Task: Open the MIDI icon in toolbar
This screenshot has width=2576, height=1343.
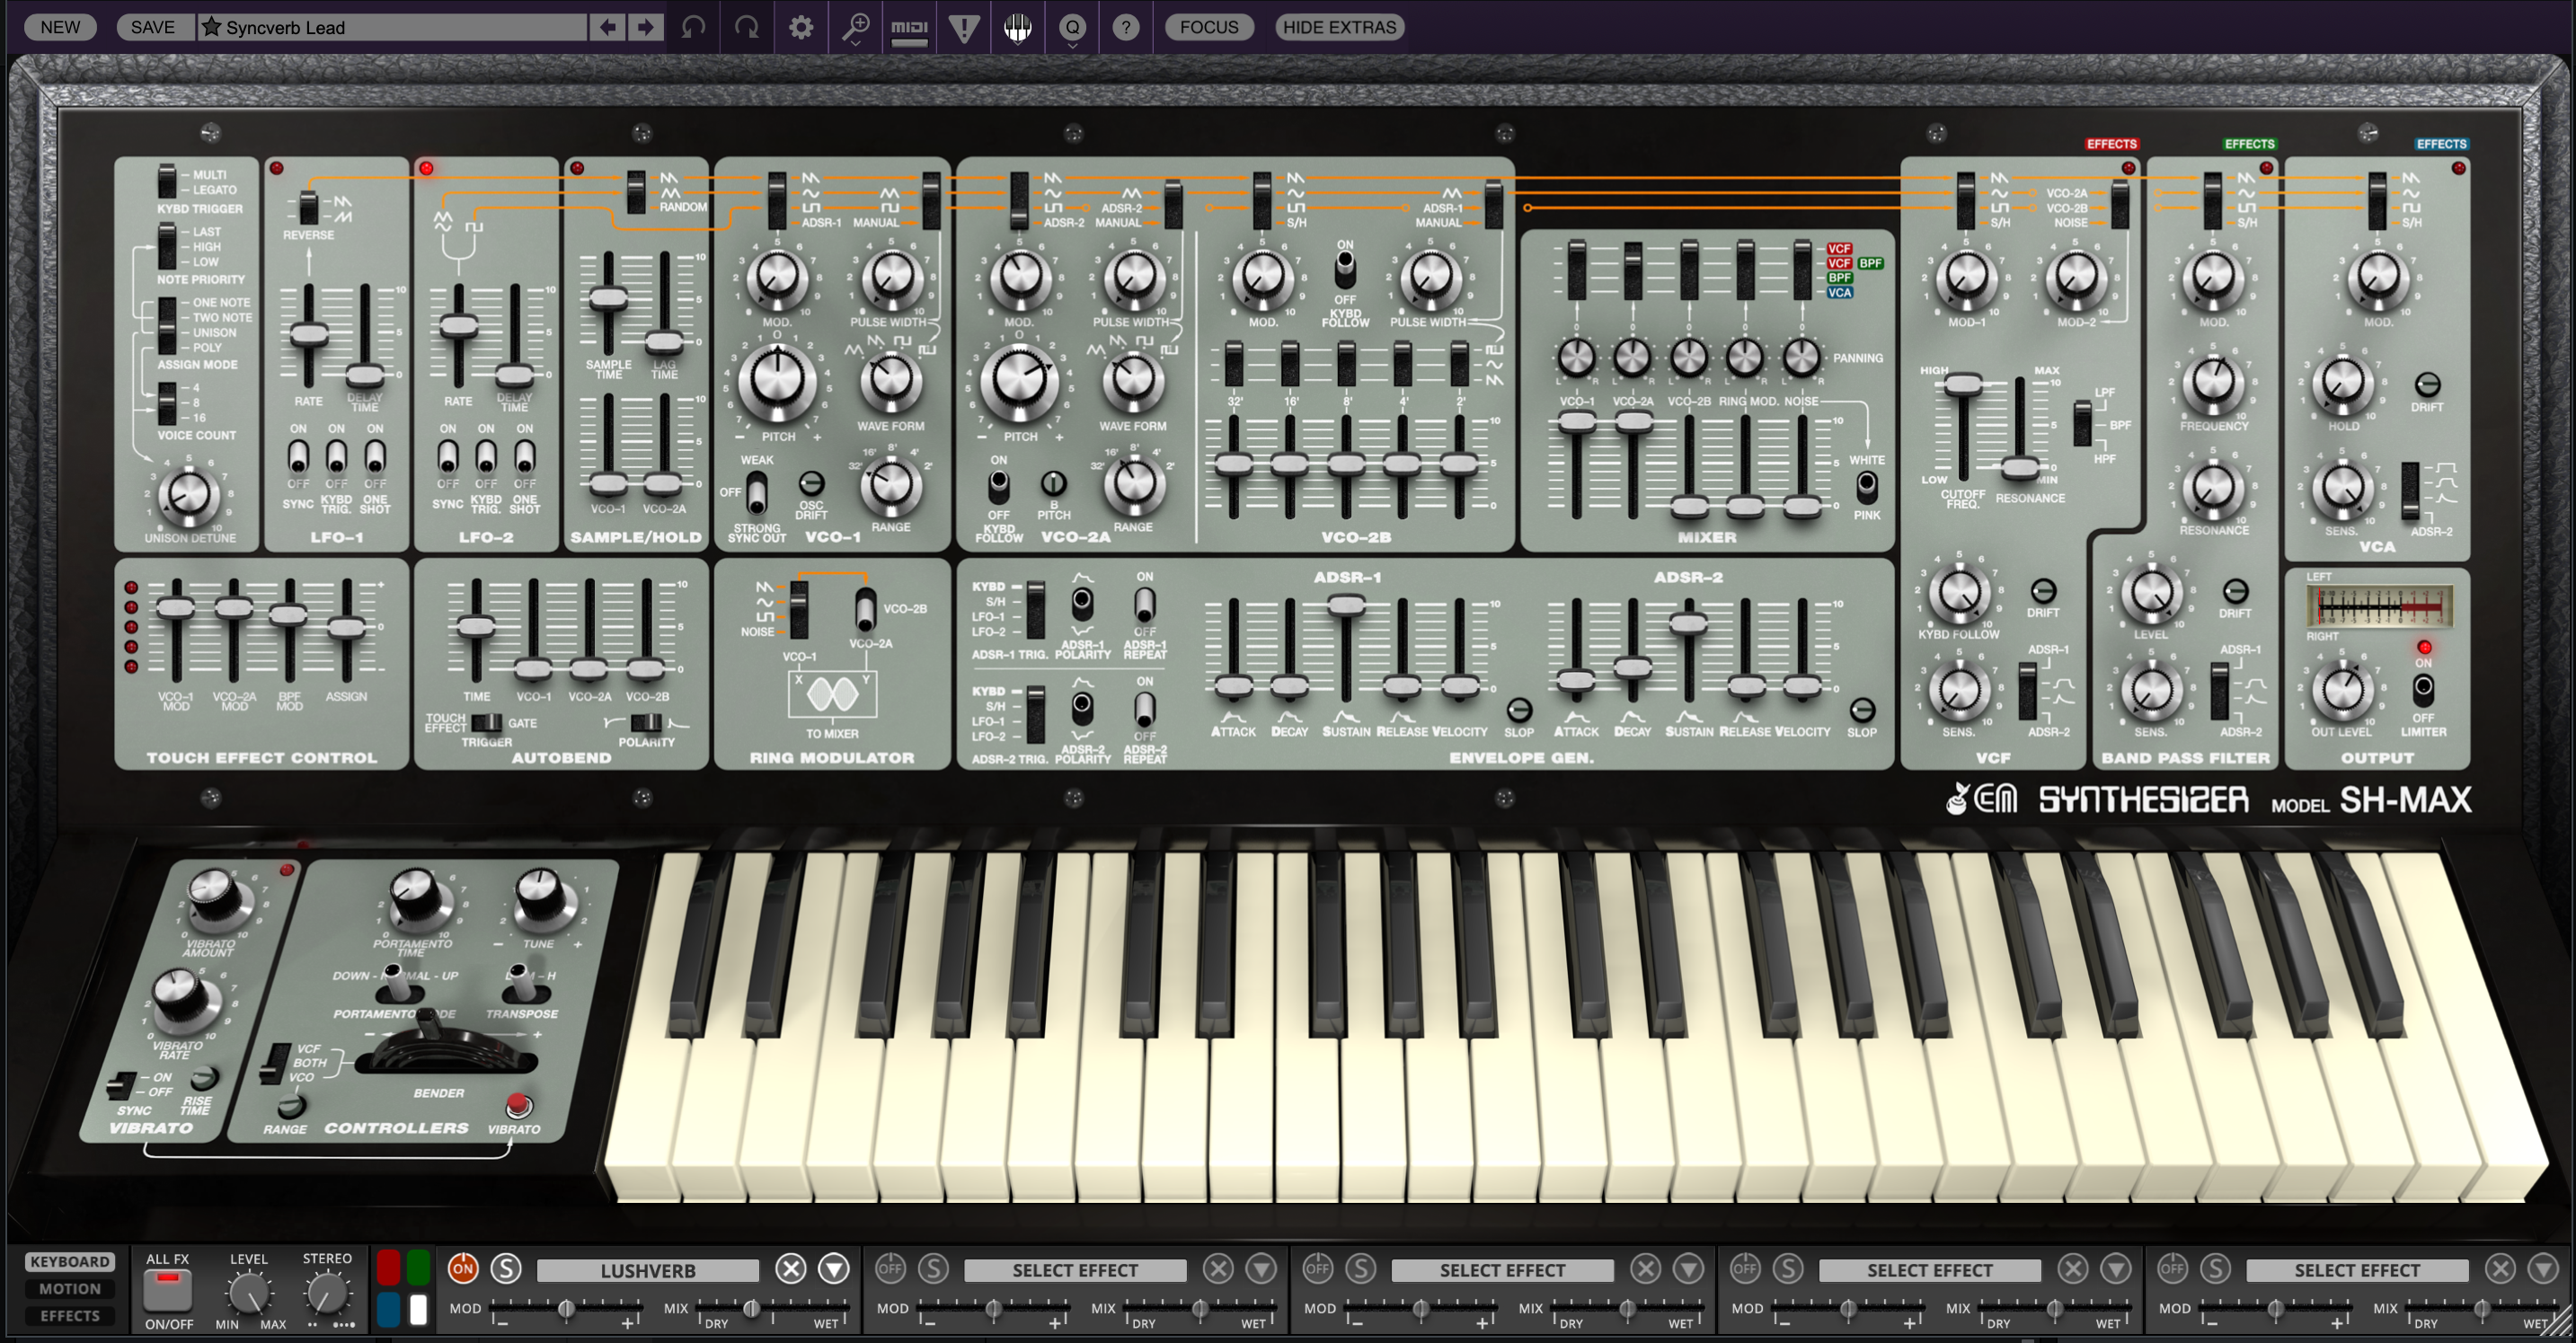Action: click(909, 27)
